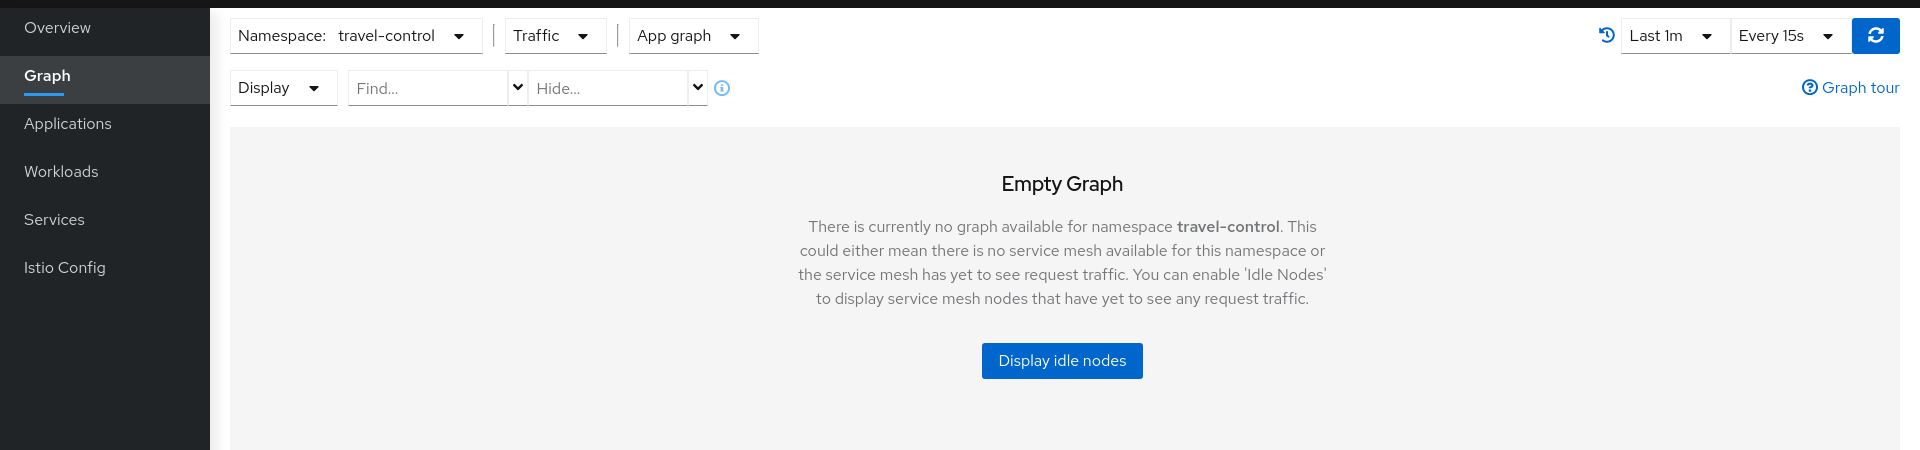The height and width of the screenshot is (450, 1920).
Task: Expand the Display options dropdown
Action: (x=283, y=88)
